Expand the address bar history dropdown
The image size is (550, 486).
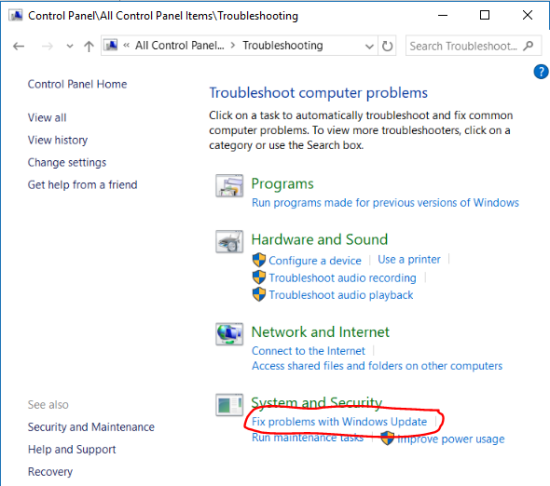click(x=369, y=46)
